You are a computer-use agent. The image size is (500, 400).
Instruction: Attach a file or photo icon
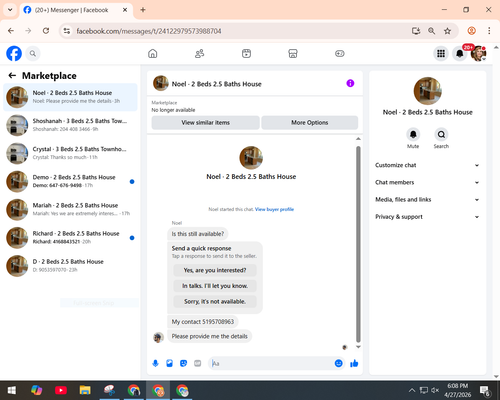[x=170, y=363]
